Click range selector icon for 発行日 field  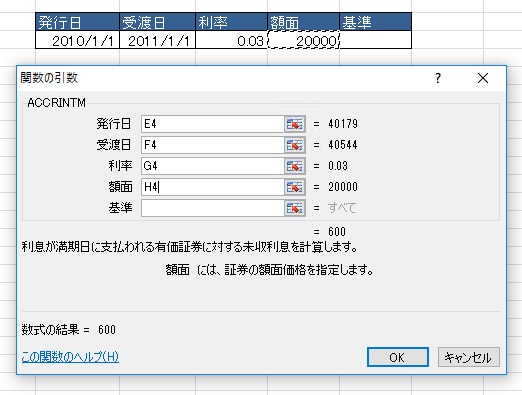295,124
